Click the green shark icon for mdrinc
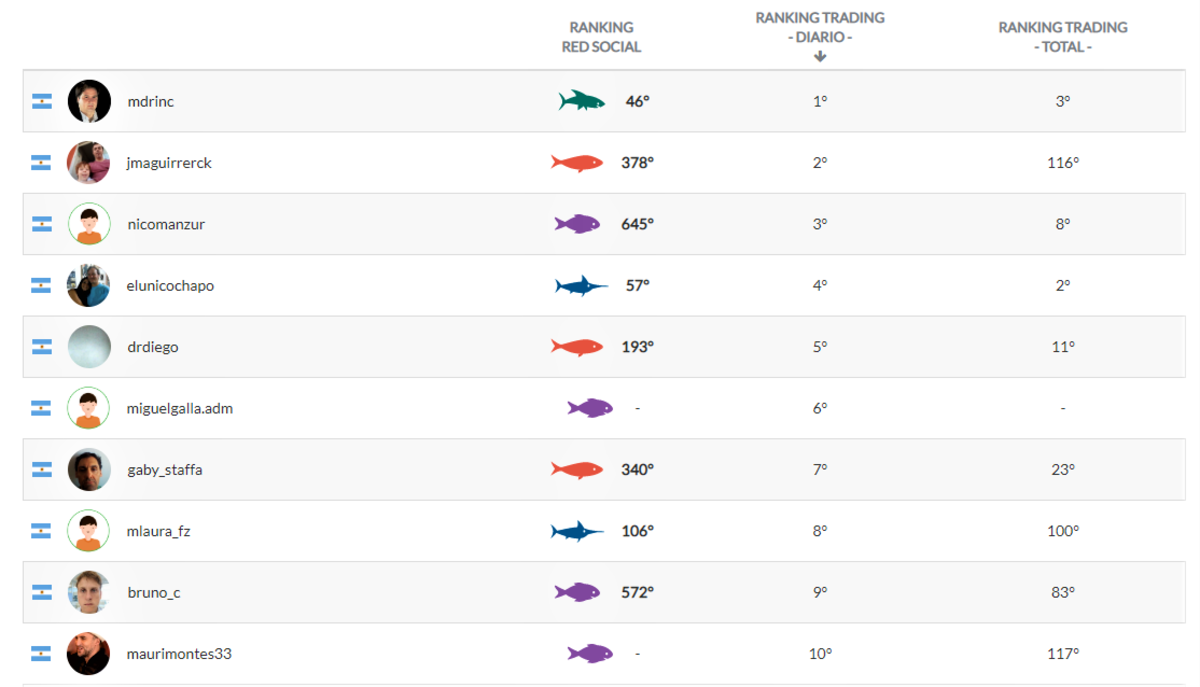 tap(582, 101)
